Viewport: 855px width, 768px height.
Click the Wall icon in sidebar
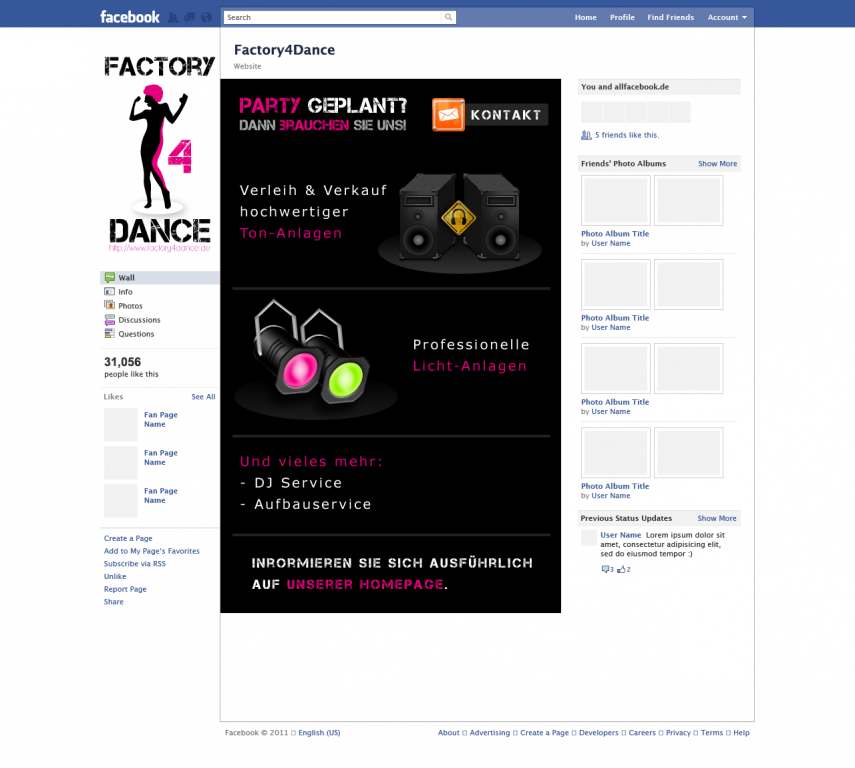click(x=110, y=277)
